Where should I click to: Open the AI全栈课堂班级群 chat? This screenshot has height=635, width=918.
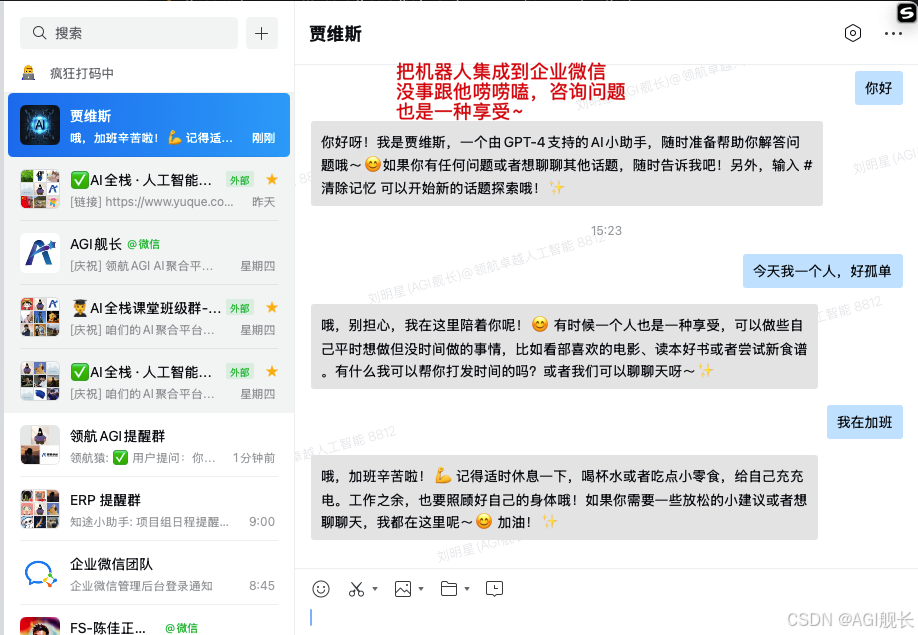coord(149,317)
